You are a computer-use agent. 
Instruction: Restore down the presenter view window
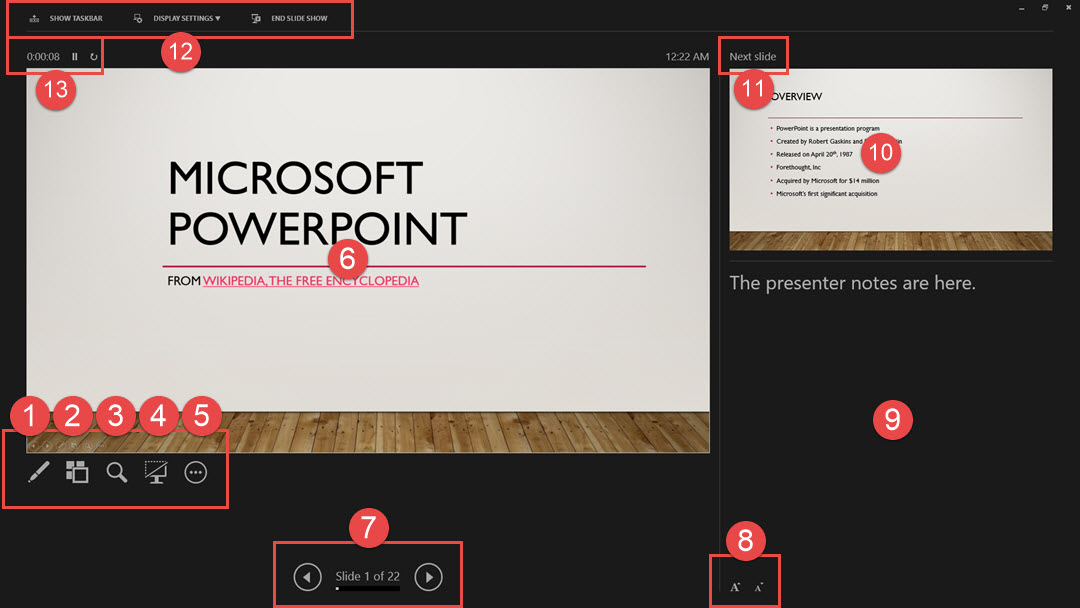(1045, 8)
